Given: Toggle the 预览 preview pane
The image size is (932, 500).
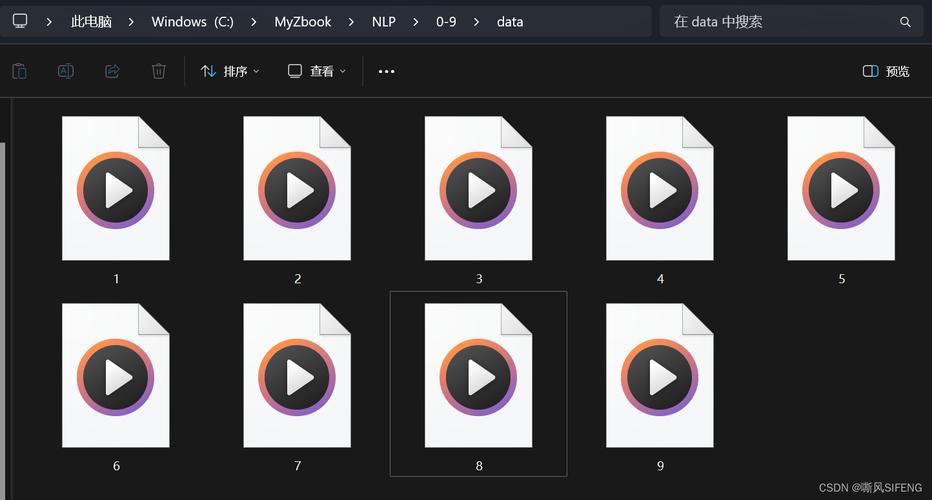Looking at the screenshot, I should click(x=886, y=71).
